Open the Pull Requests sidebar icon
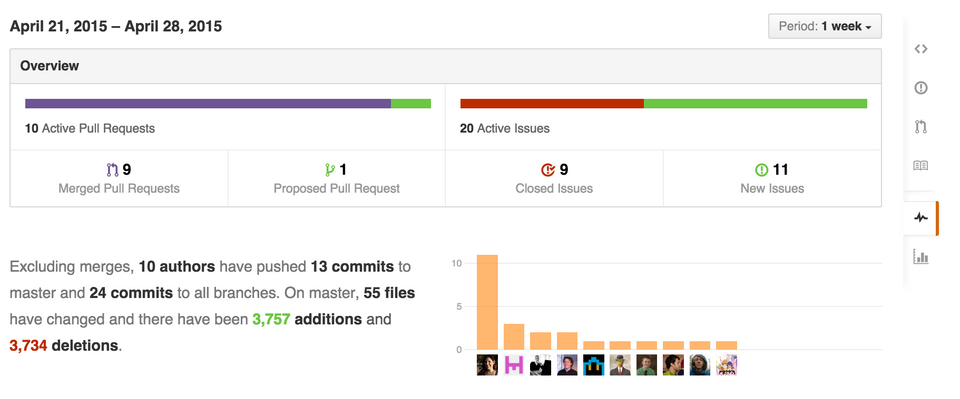The image size is (960, 399). click(920, 127)
